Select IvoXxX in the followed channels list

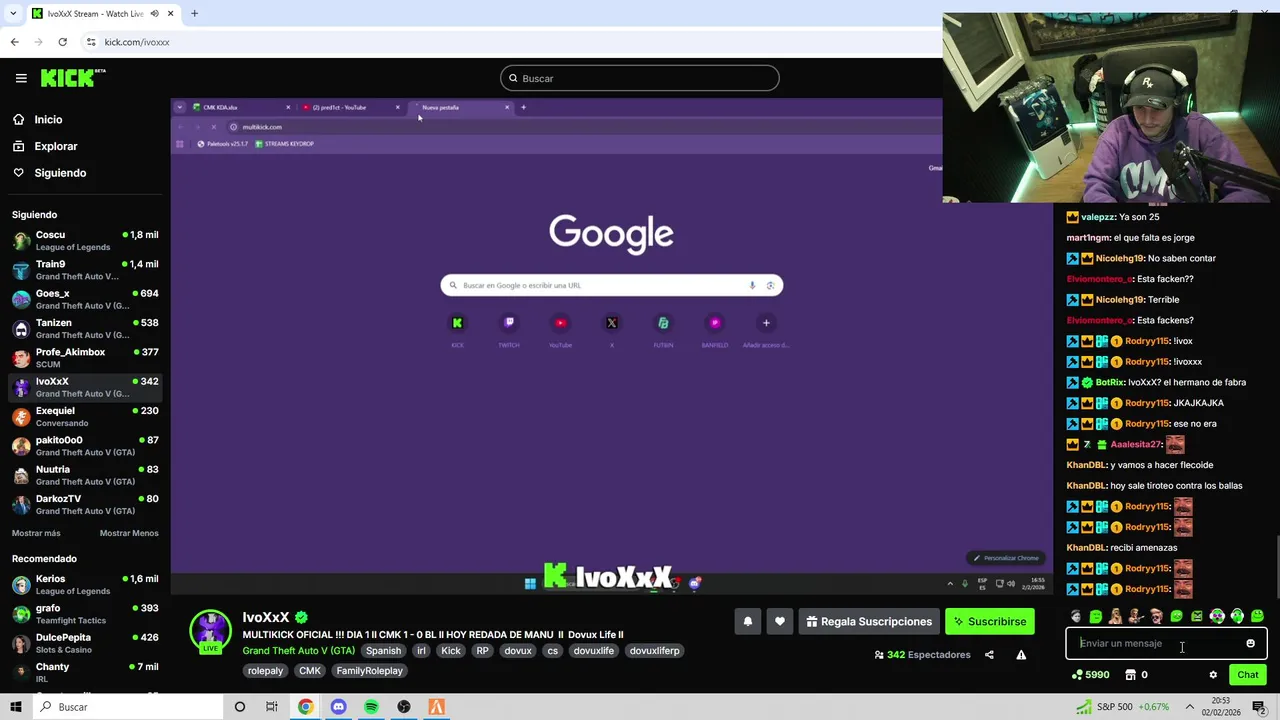85,387
